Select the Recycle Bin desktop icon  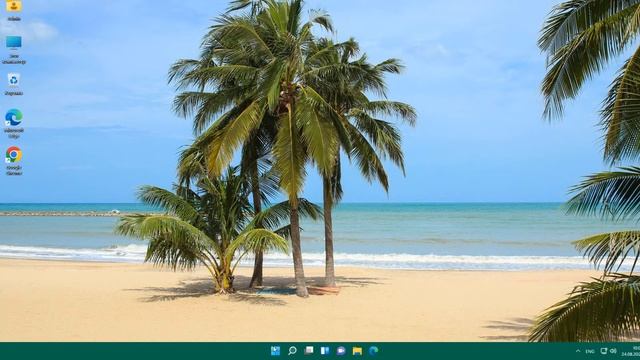tap(13, 84)
